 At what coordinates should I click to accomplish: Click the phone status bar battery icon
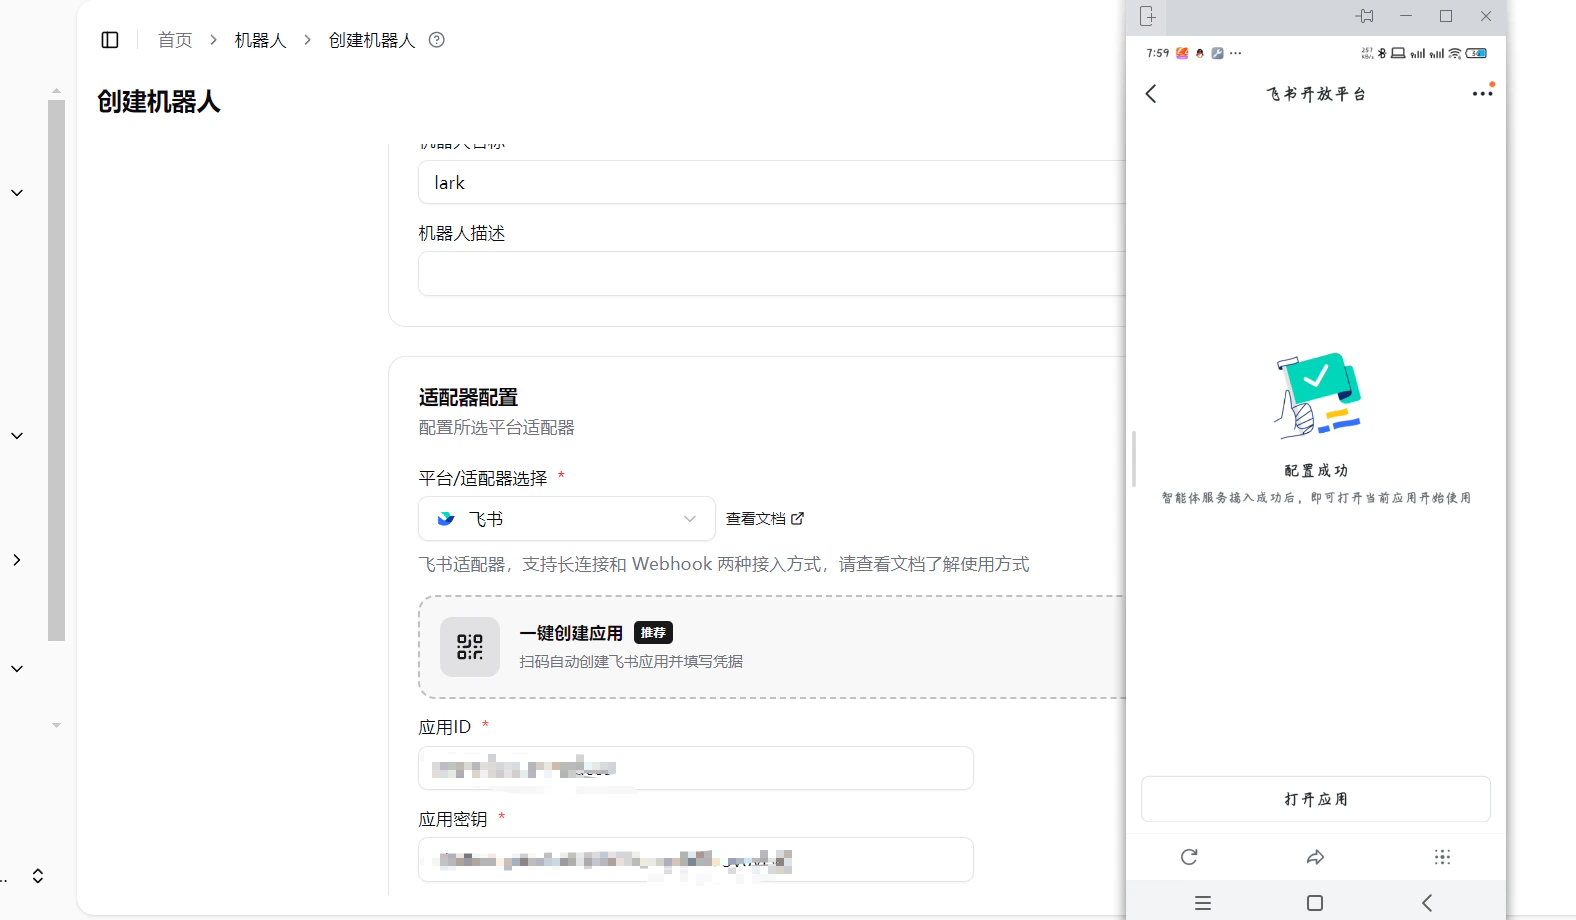pyautogui.click(x=1476, y=53)
